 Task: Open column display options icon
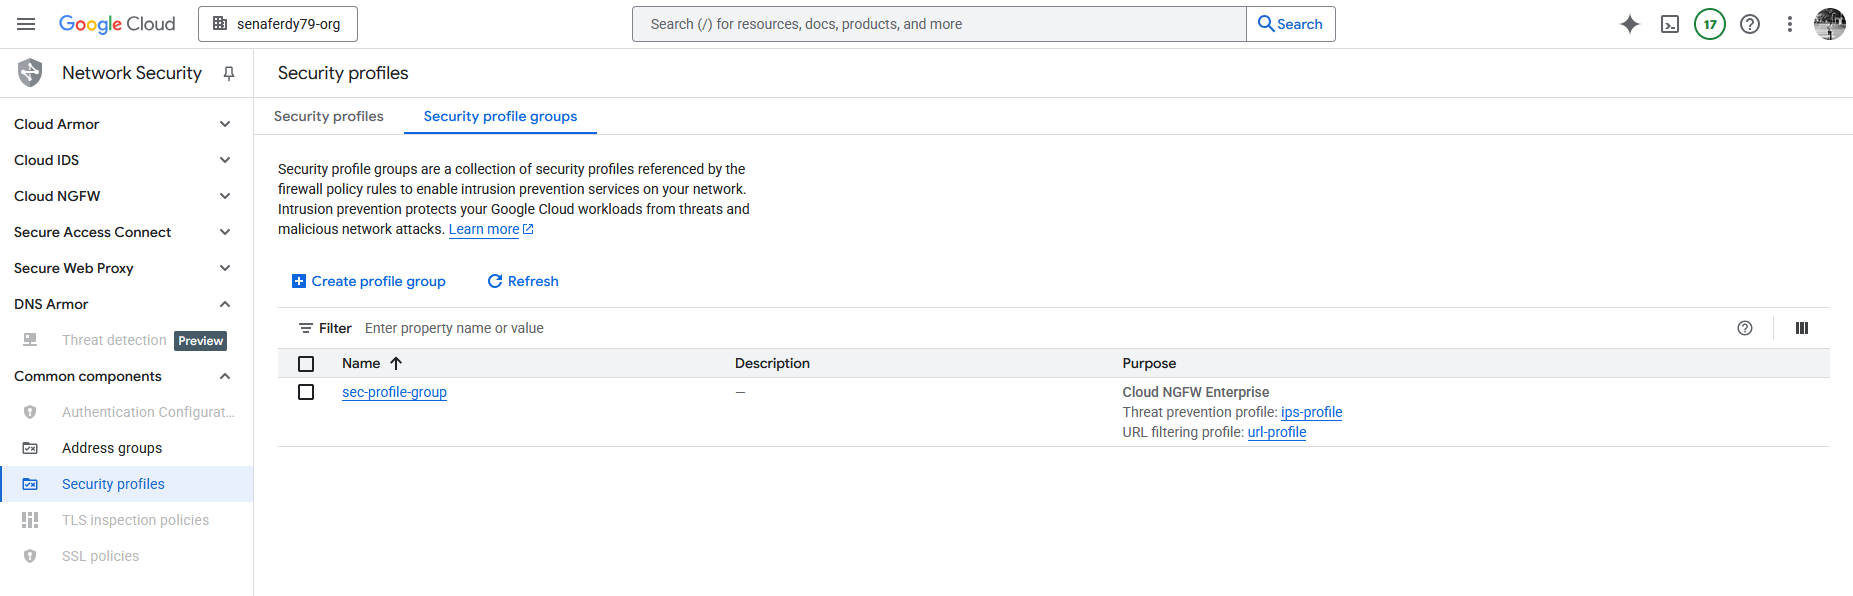(1801, 328)
